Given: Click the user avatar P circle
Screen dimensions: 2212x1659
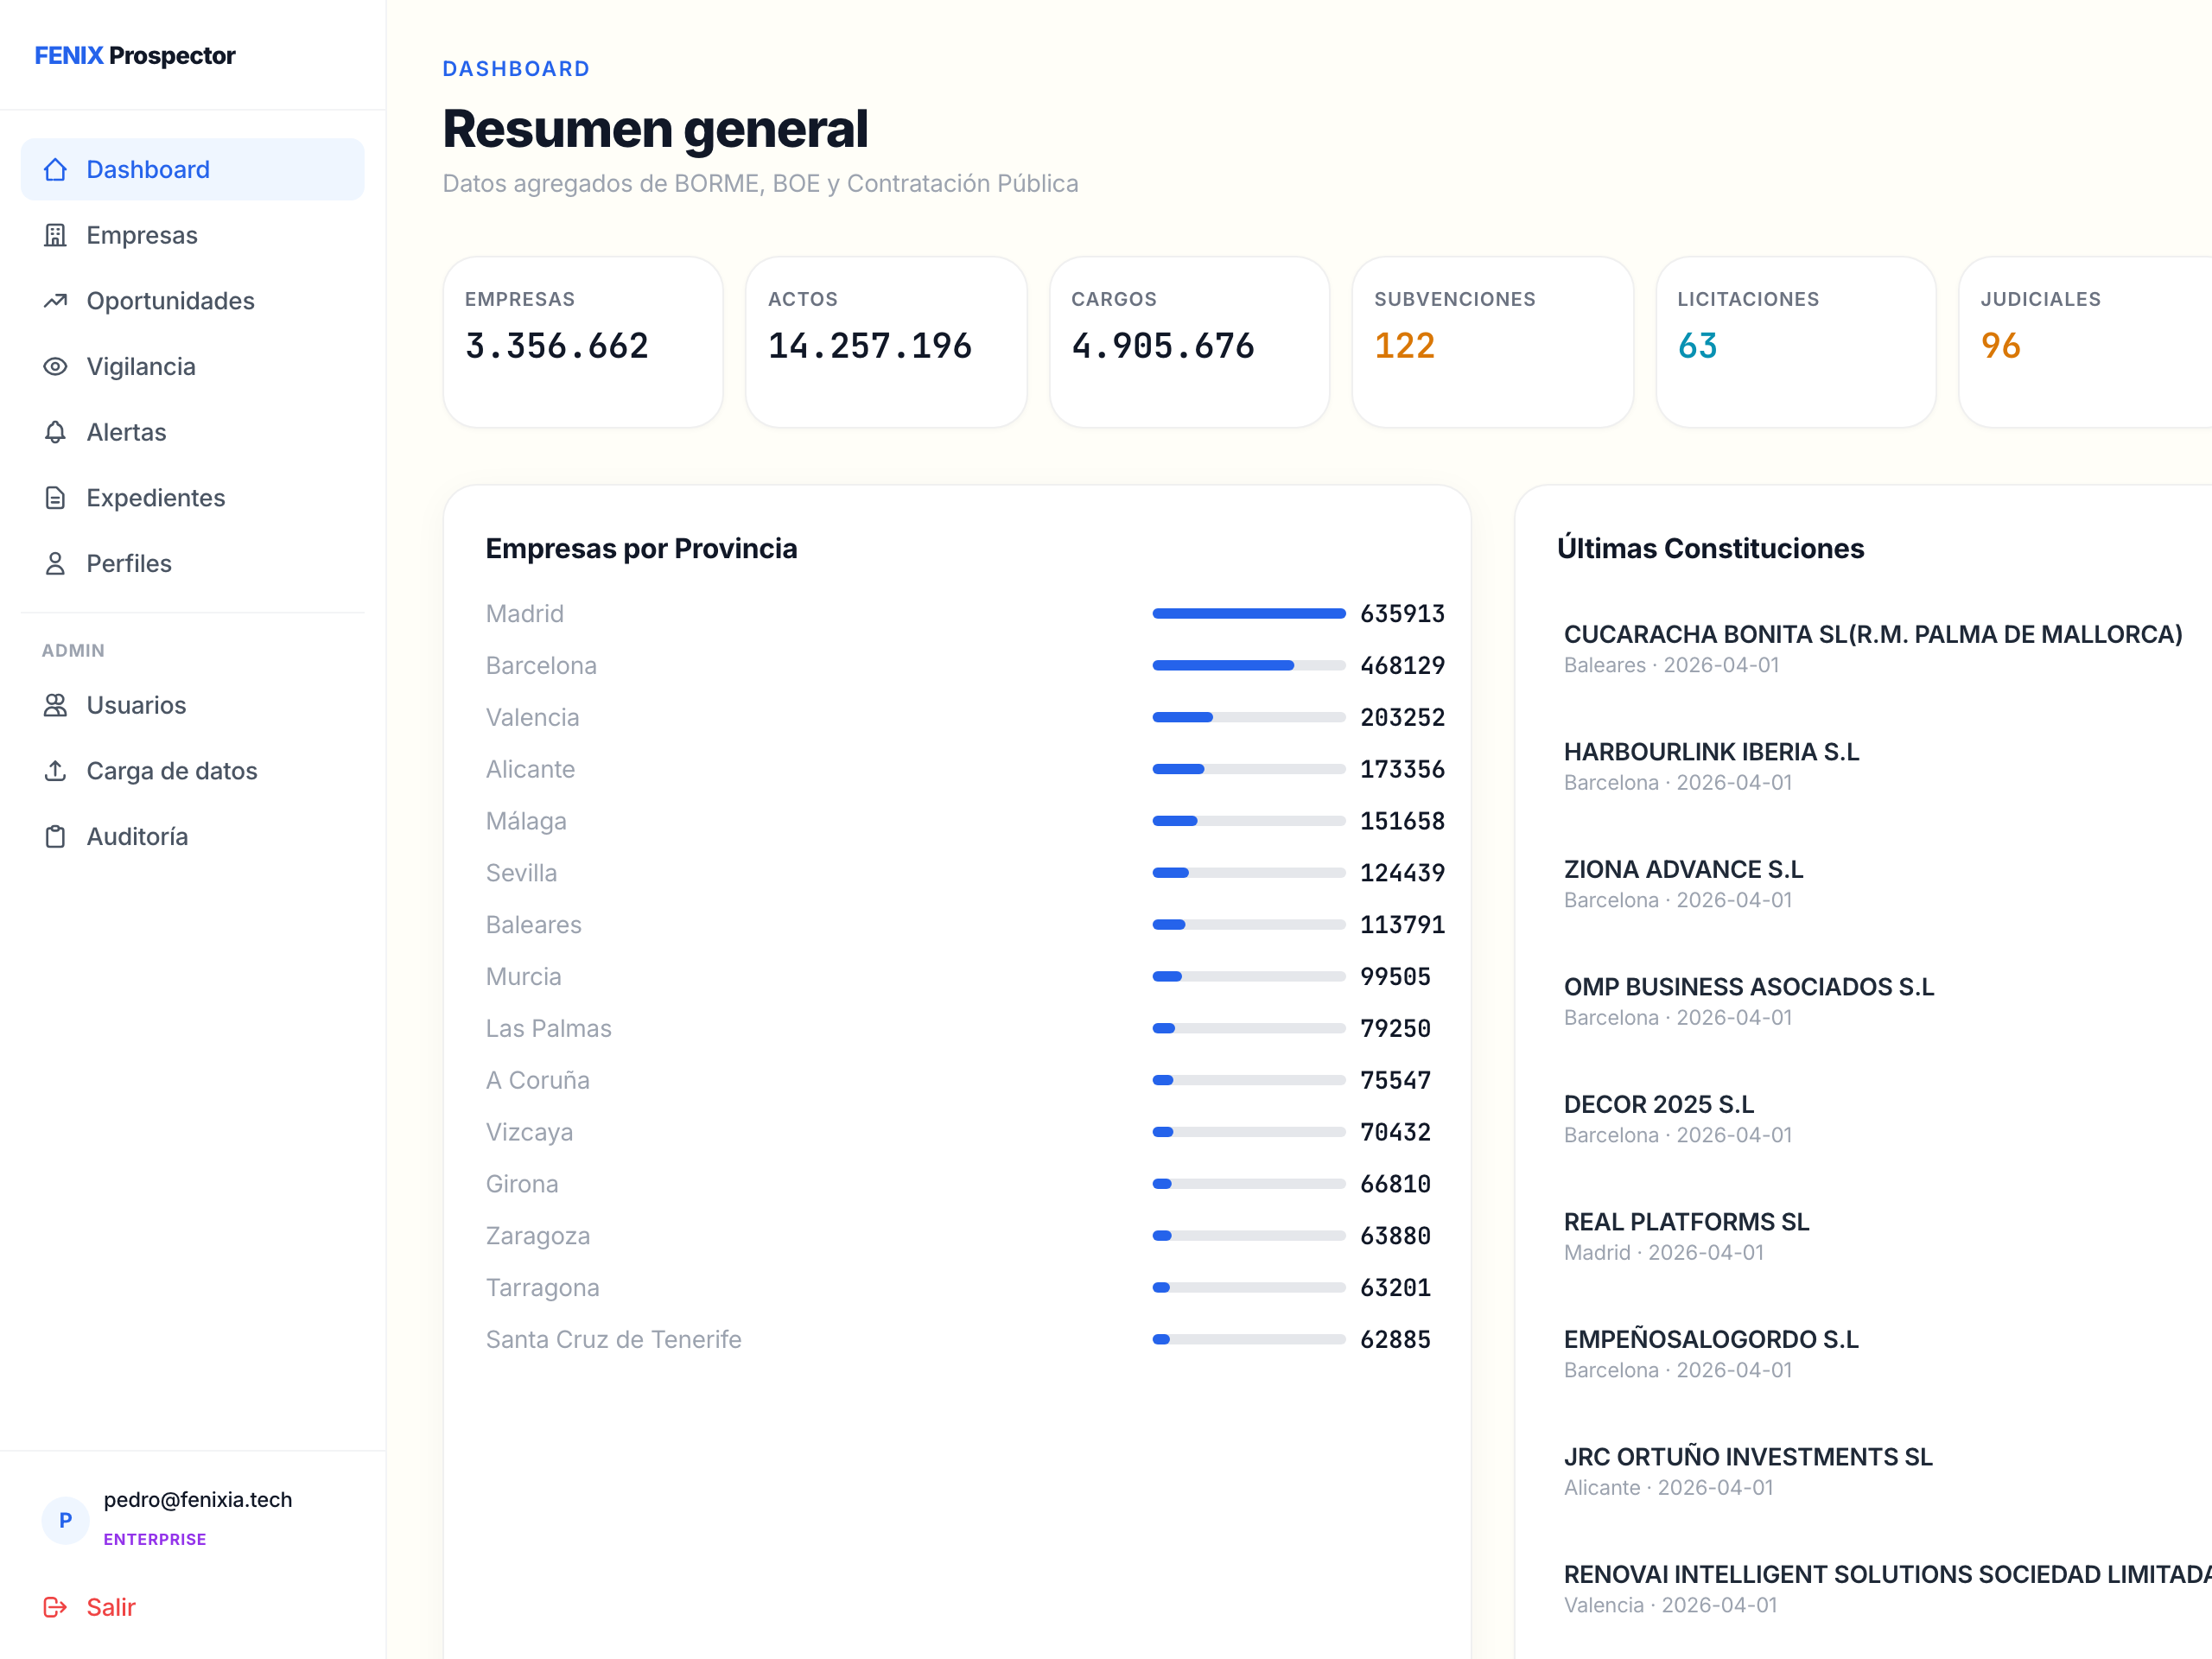Looking at the screenshot, I should [x=65, y=1520].
